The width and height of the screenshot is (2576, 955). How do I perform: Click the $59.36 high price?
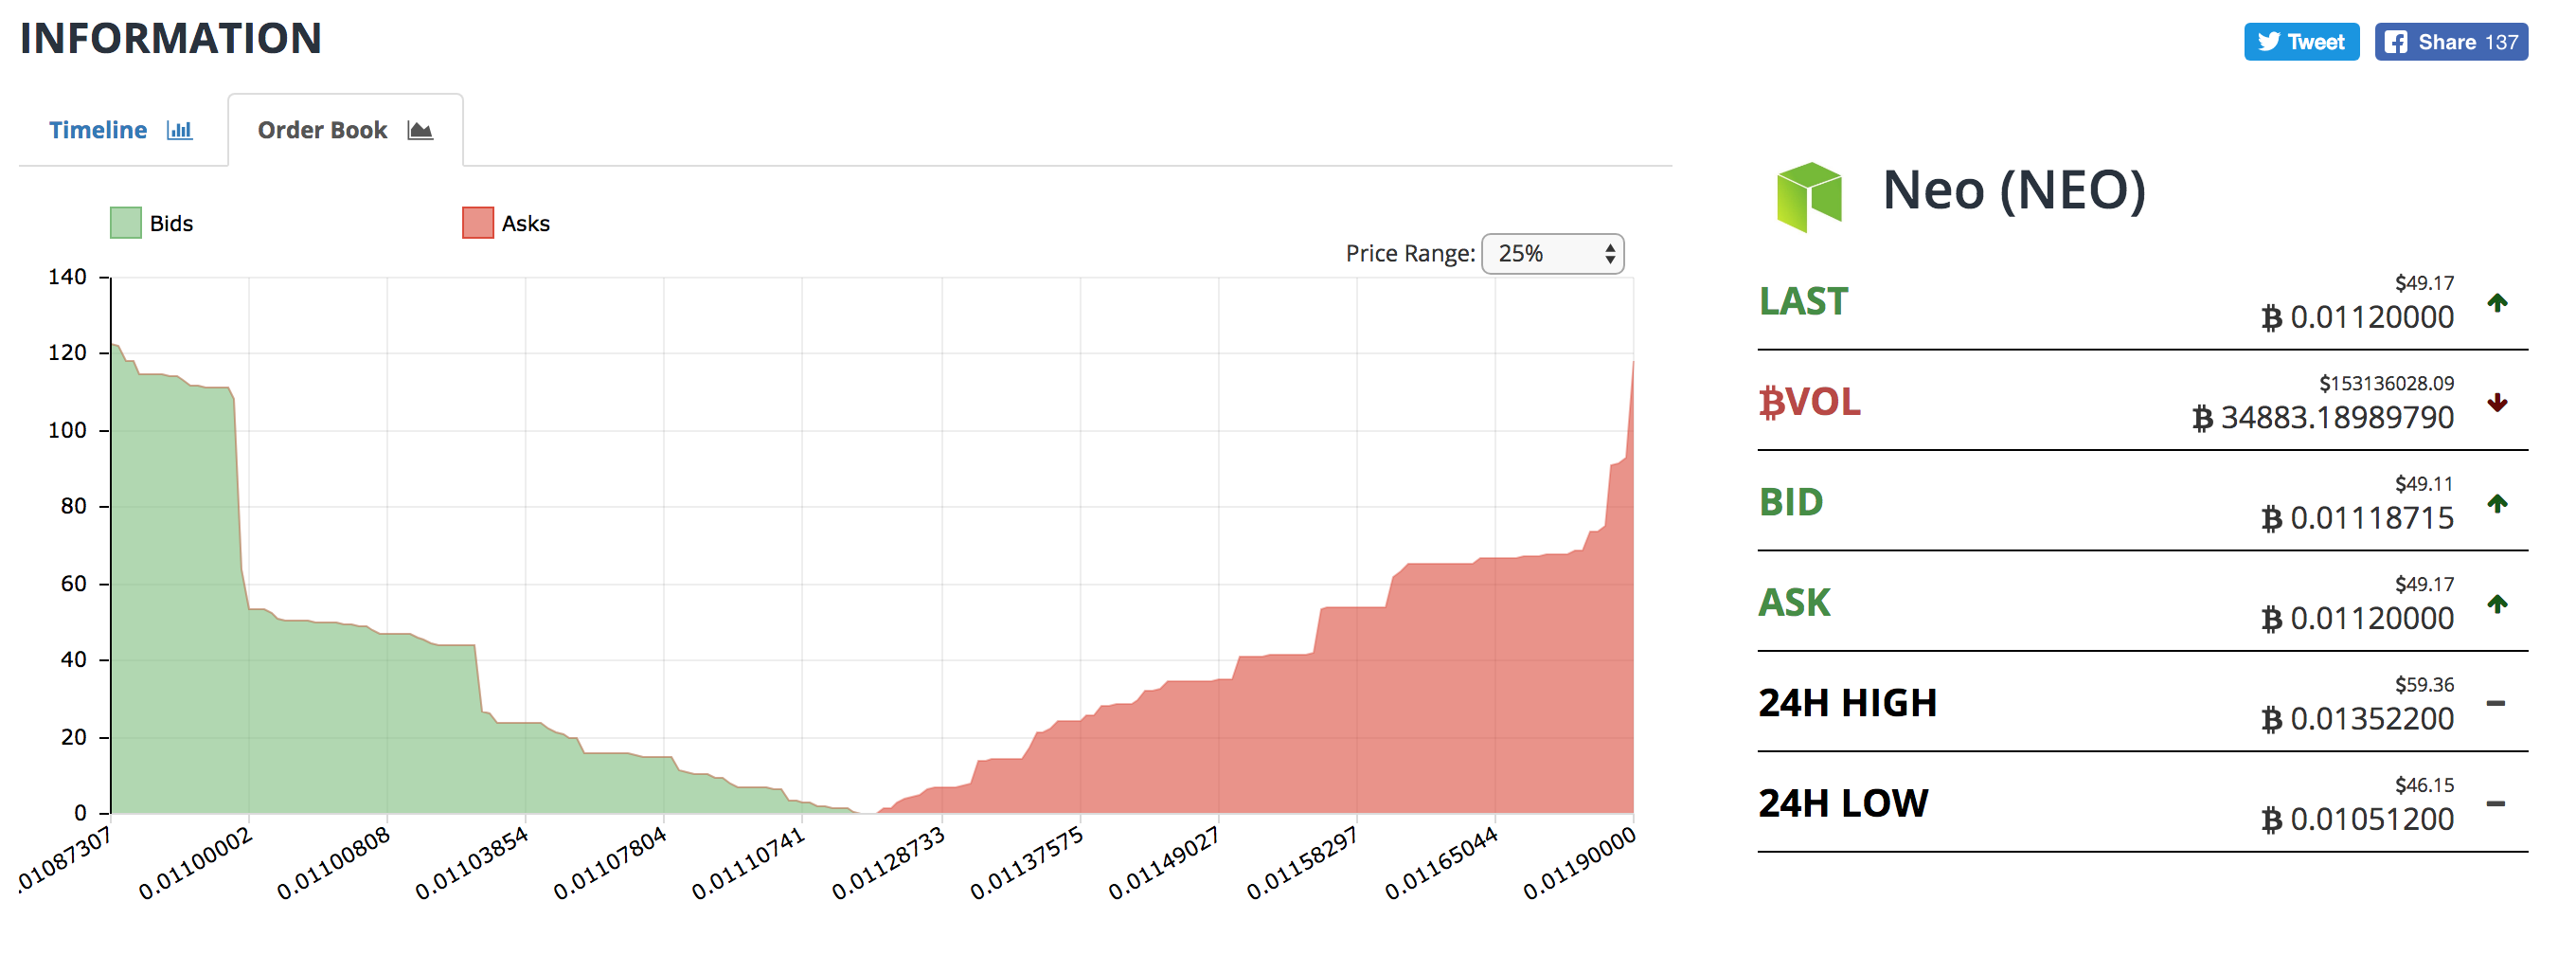(x=2424, y=685)
